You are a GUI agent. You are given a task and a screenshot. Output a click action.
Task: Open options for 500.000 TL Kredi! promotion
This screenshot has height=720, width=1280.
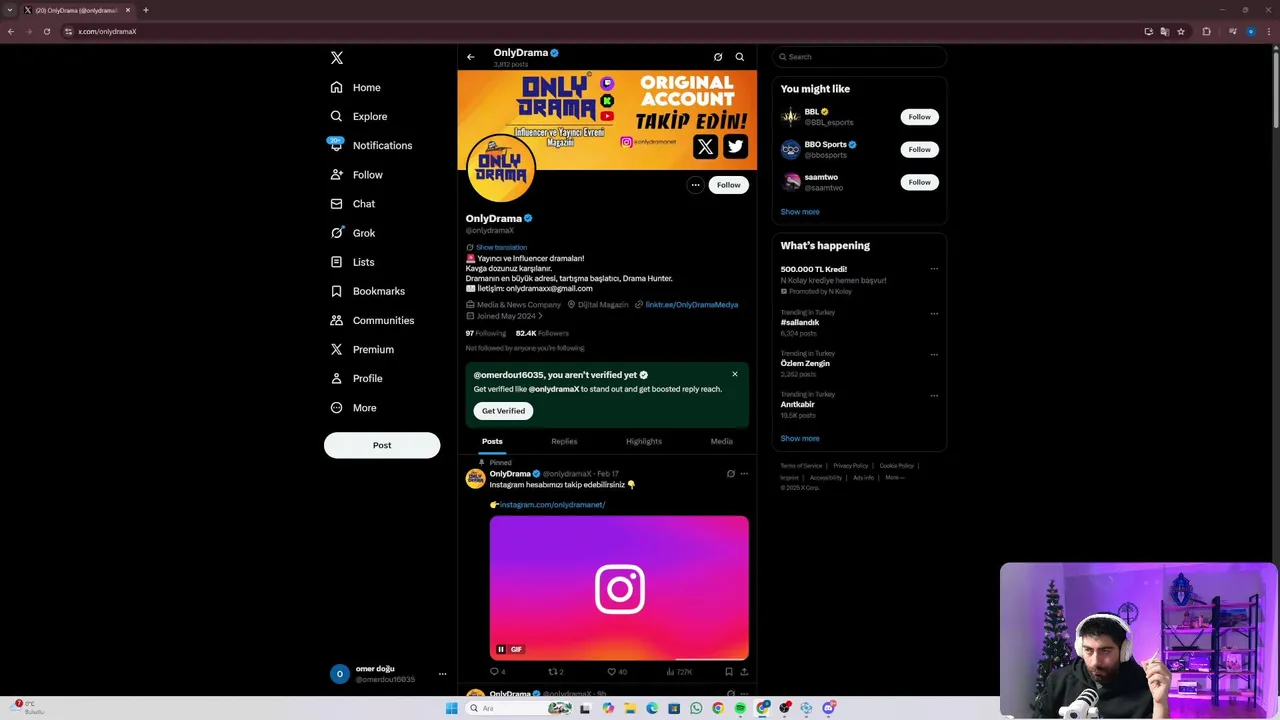pyautogui.click(x=934, y=269)
